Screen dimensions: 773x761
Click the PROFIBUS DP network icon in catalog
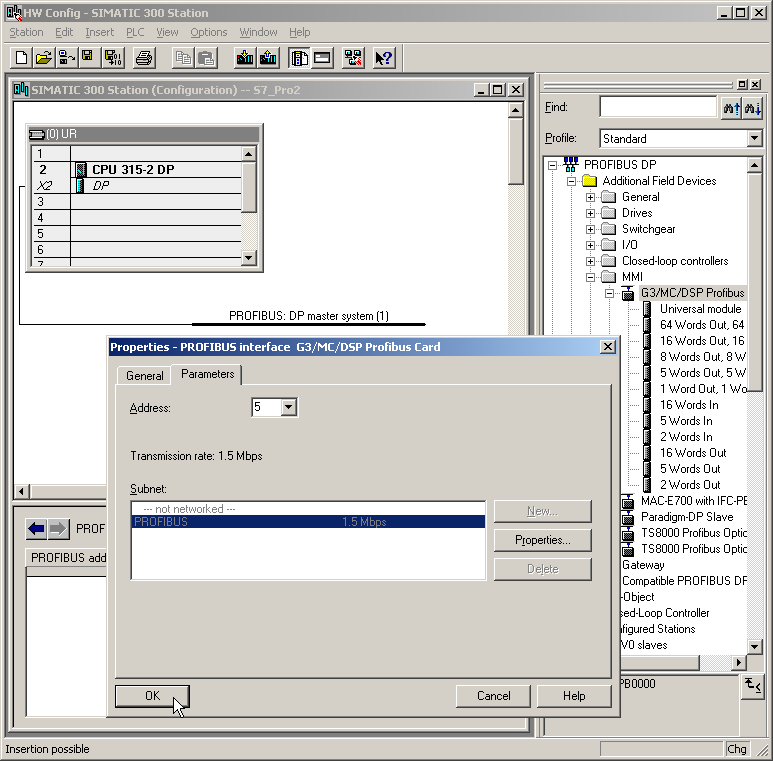[571, 164]
